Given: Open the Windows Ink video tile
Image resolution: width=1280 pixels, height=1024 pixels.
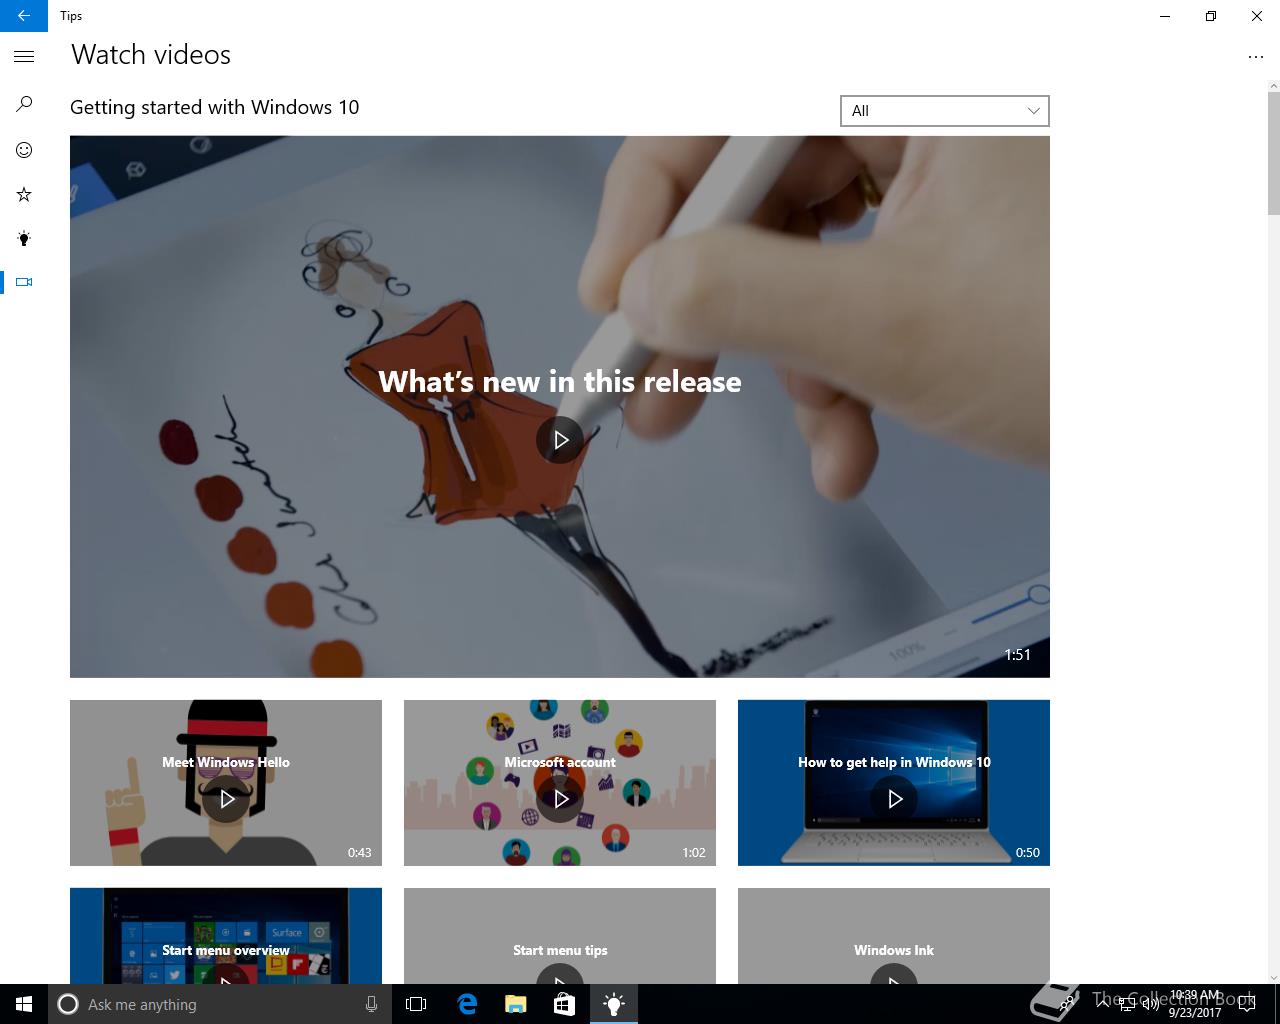Looking at the screenshot, I should 894,936.
